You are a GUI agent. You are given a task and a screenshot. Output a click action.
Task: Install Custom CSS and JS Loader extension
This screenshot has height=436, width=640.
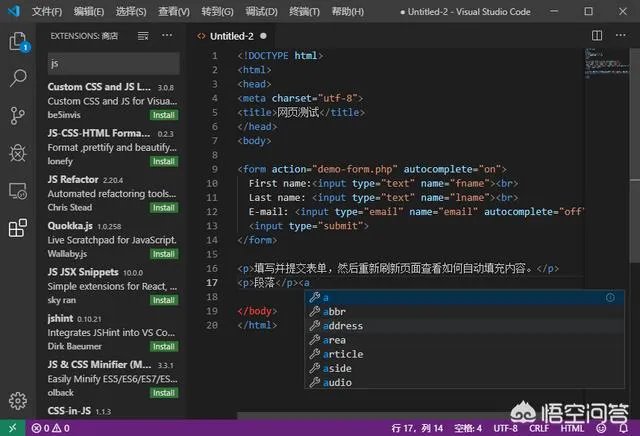164,115
